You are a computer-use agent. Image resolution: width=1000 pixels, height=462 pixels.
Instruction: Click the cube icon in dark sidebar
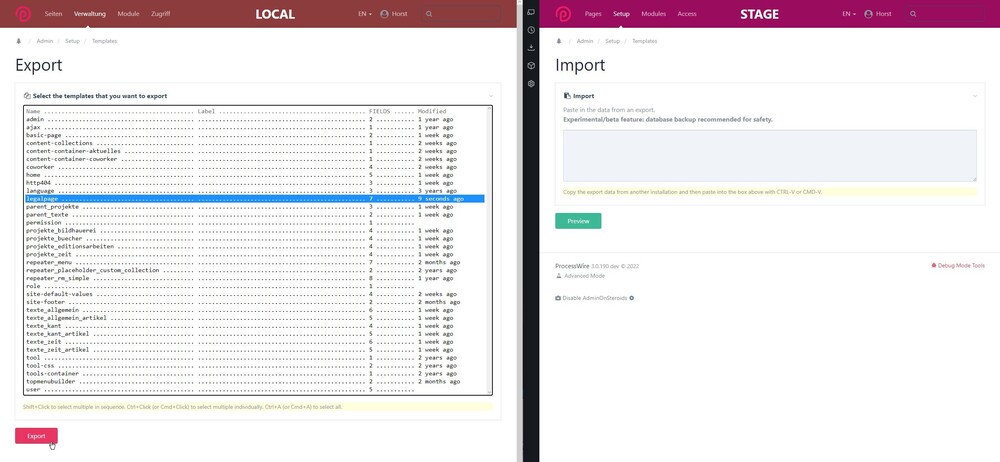[x=531, y=66]
